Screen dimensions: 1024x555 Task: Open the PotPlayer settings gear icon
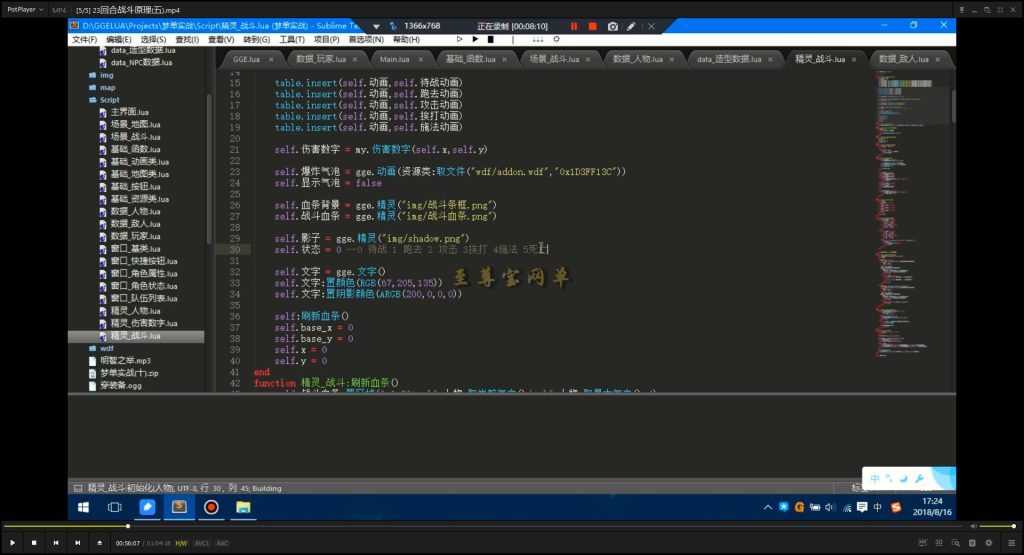[989, 543]
